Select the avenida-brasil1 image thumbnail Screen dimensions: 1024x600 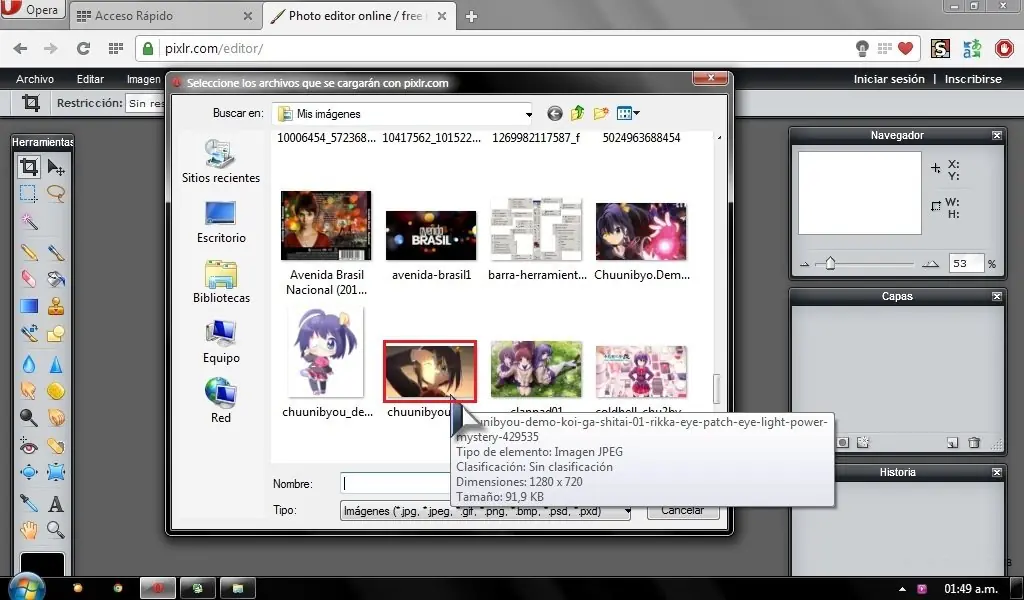point(431,236)
